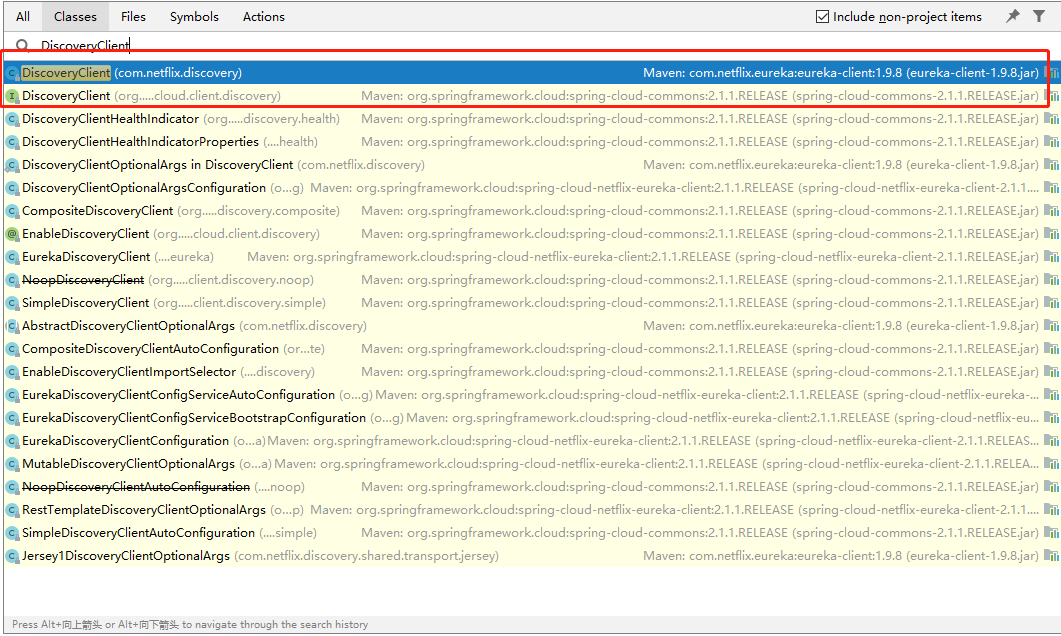This screenshot has height=636, width=1061.
Task: Switch to the Classes tab
Action: coord(75,16)
